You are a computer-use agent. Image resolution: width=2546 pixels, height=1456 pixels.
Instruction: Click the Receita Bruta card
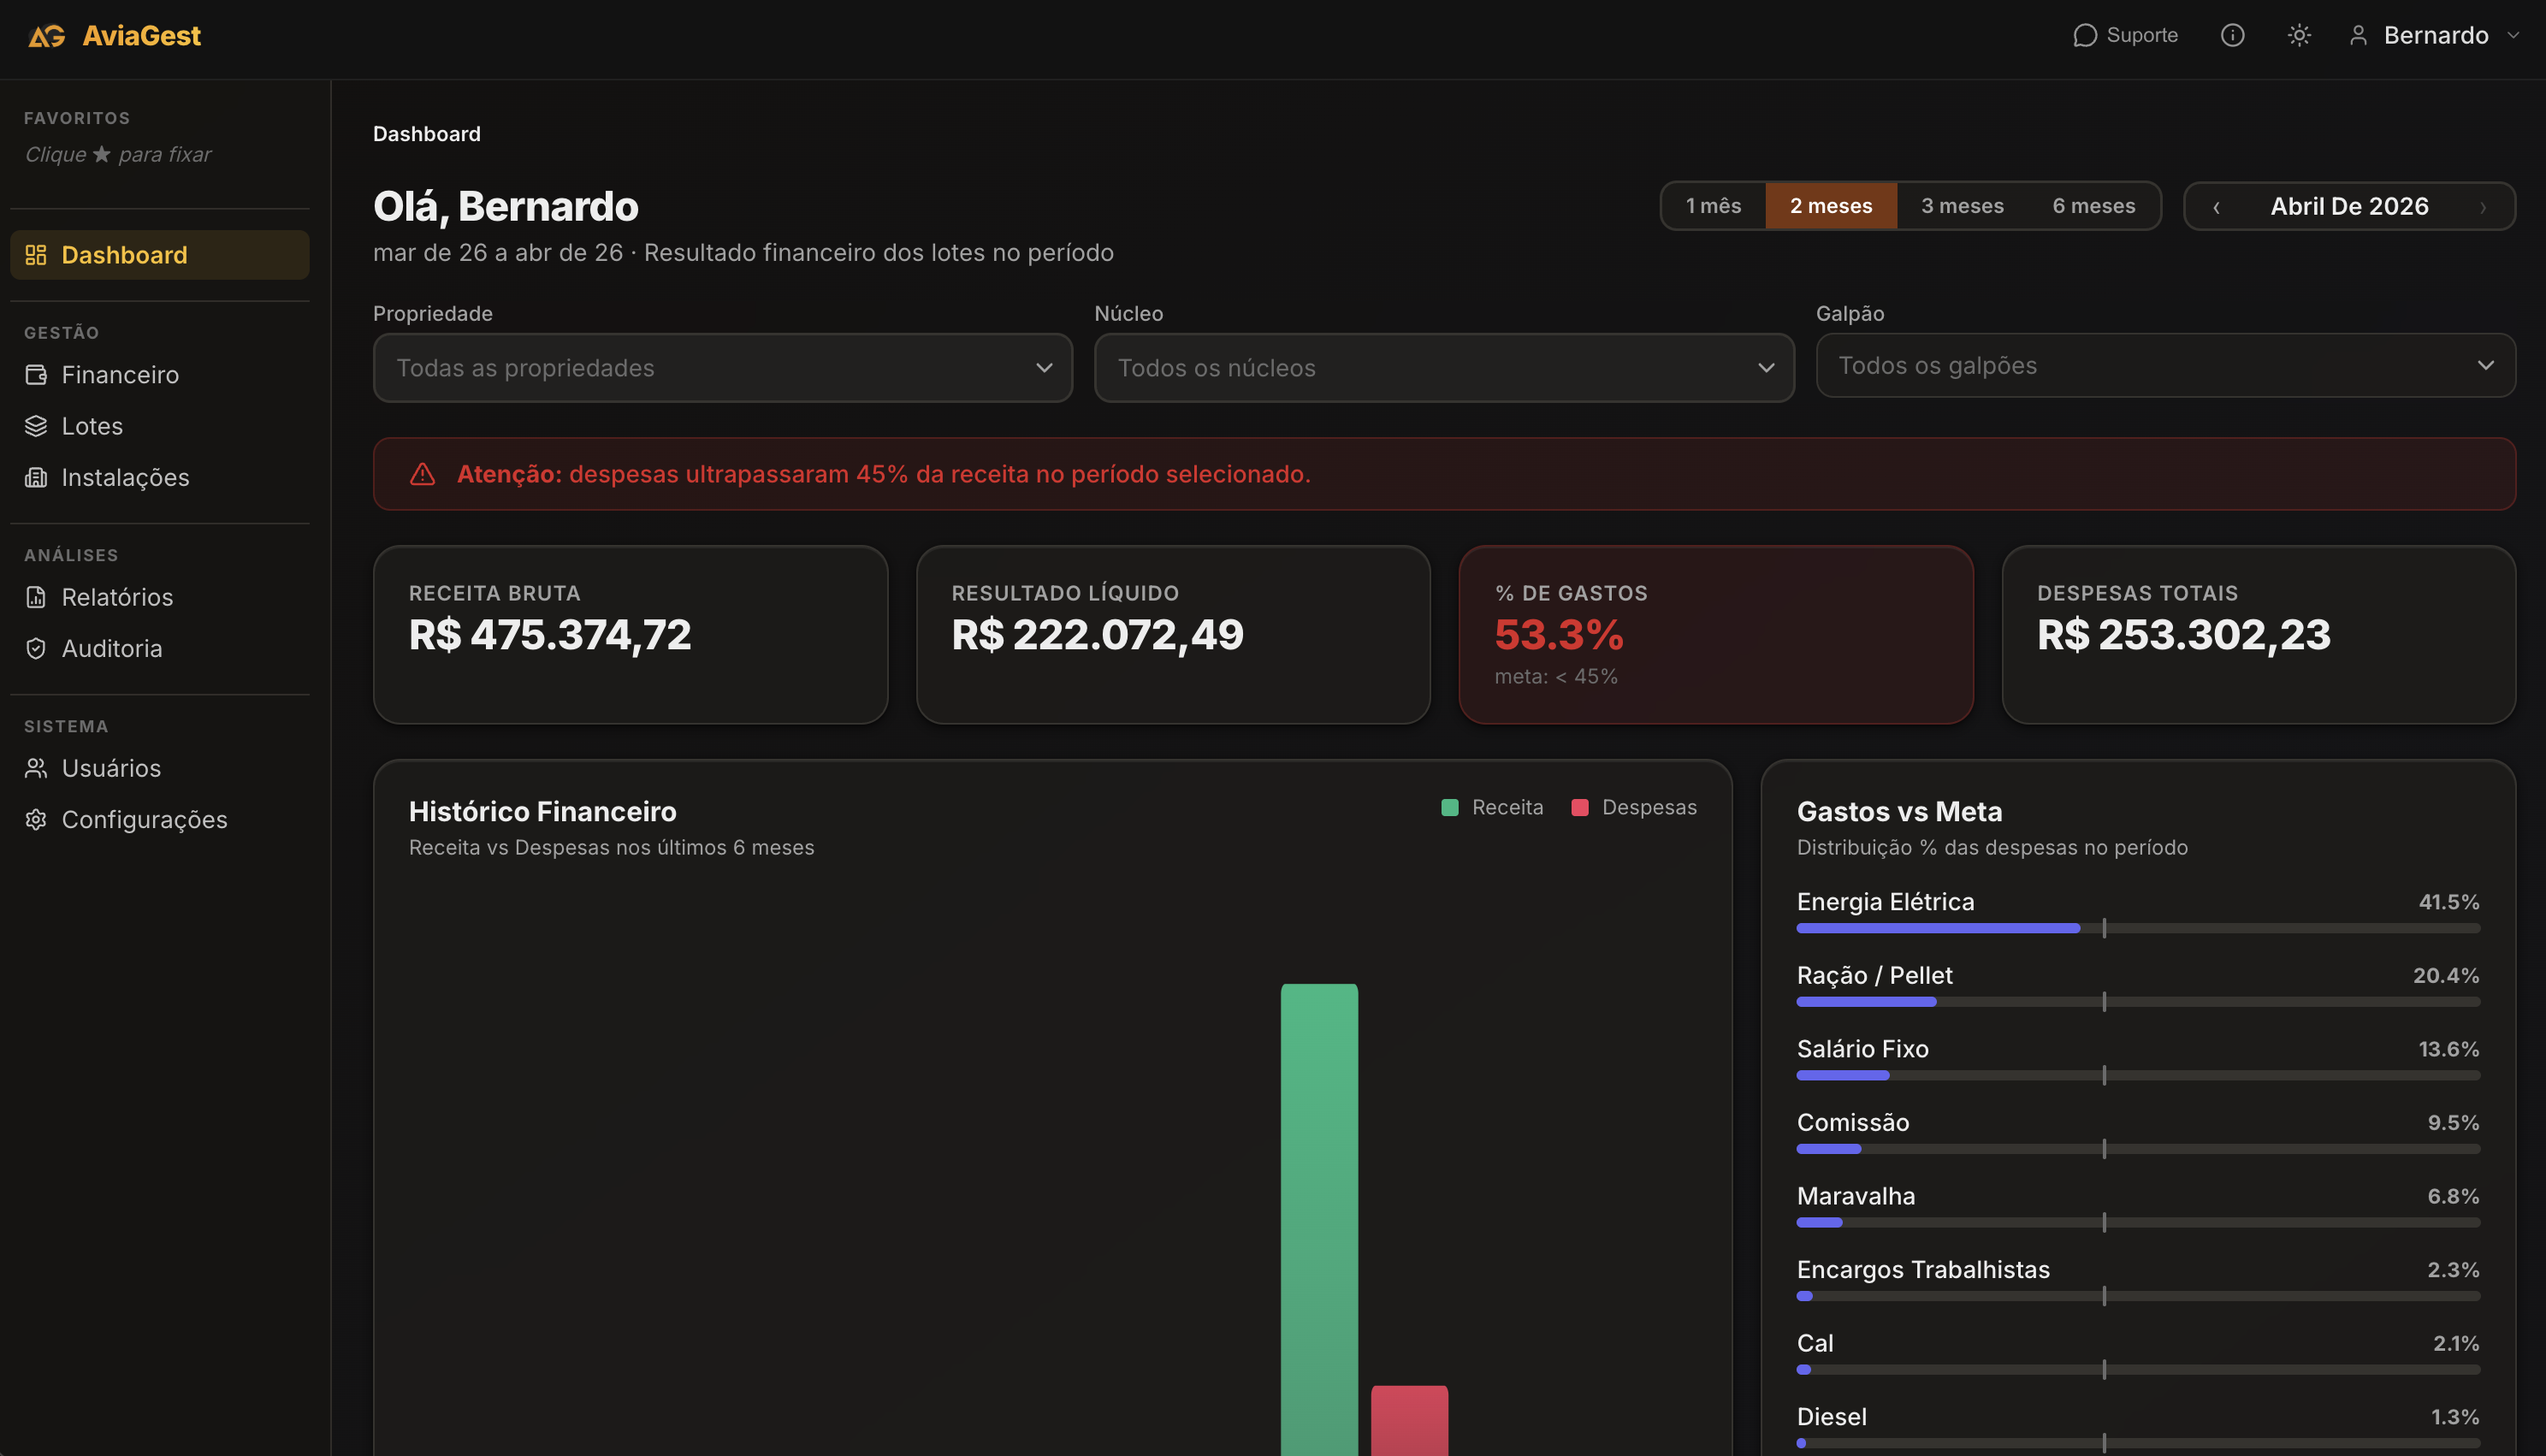[631, 635]
